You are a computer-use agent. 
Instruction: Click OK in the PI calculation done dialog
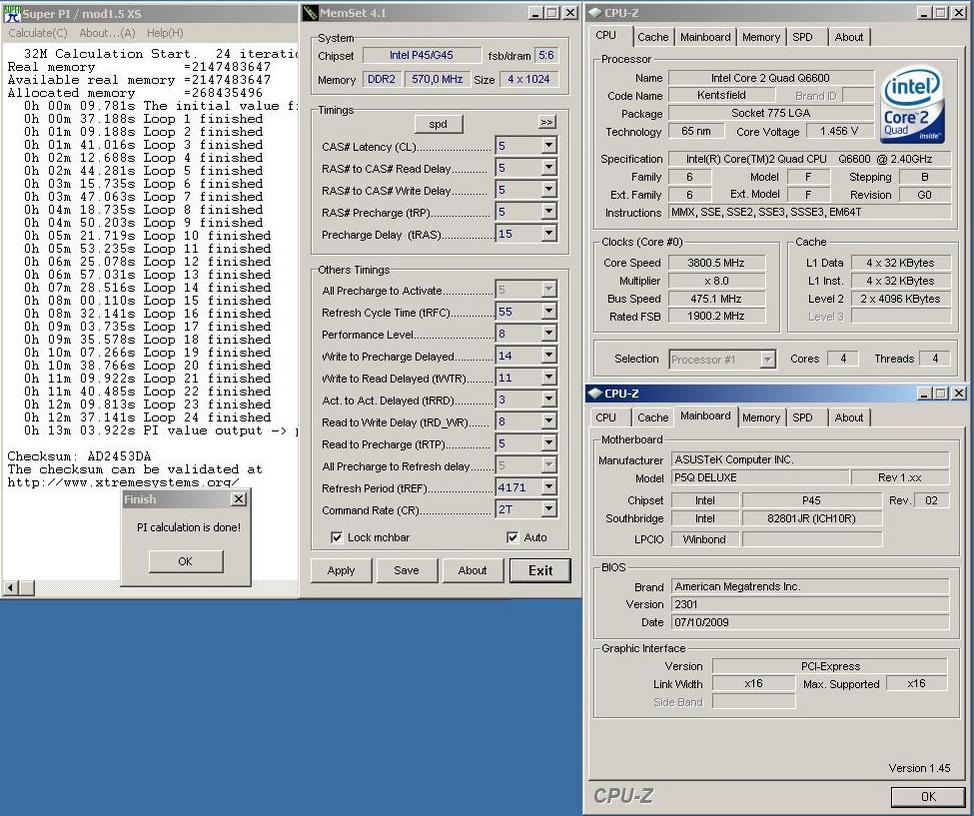[186, 561]
